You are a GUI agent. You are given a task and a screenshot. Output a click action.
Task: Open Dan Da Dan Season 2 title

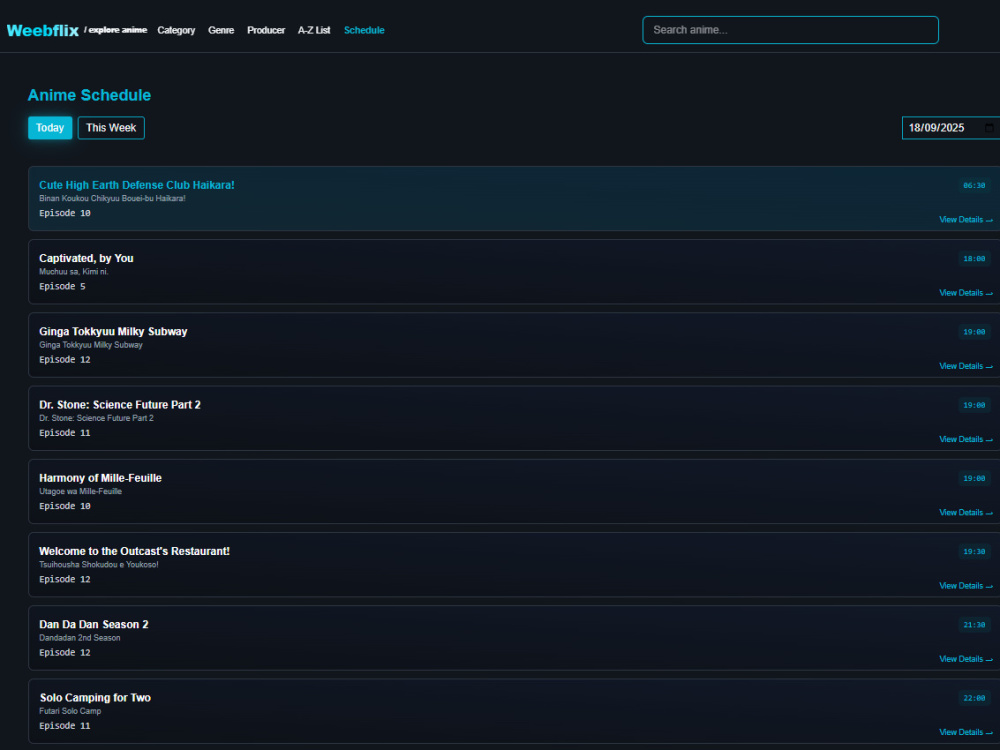pyautogui.click(x=94, y=624)
